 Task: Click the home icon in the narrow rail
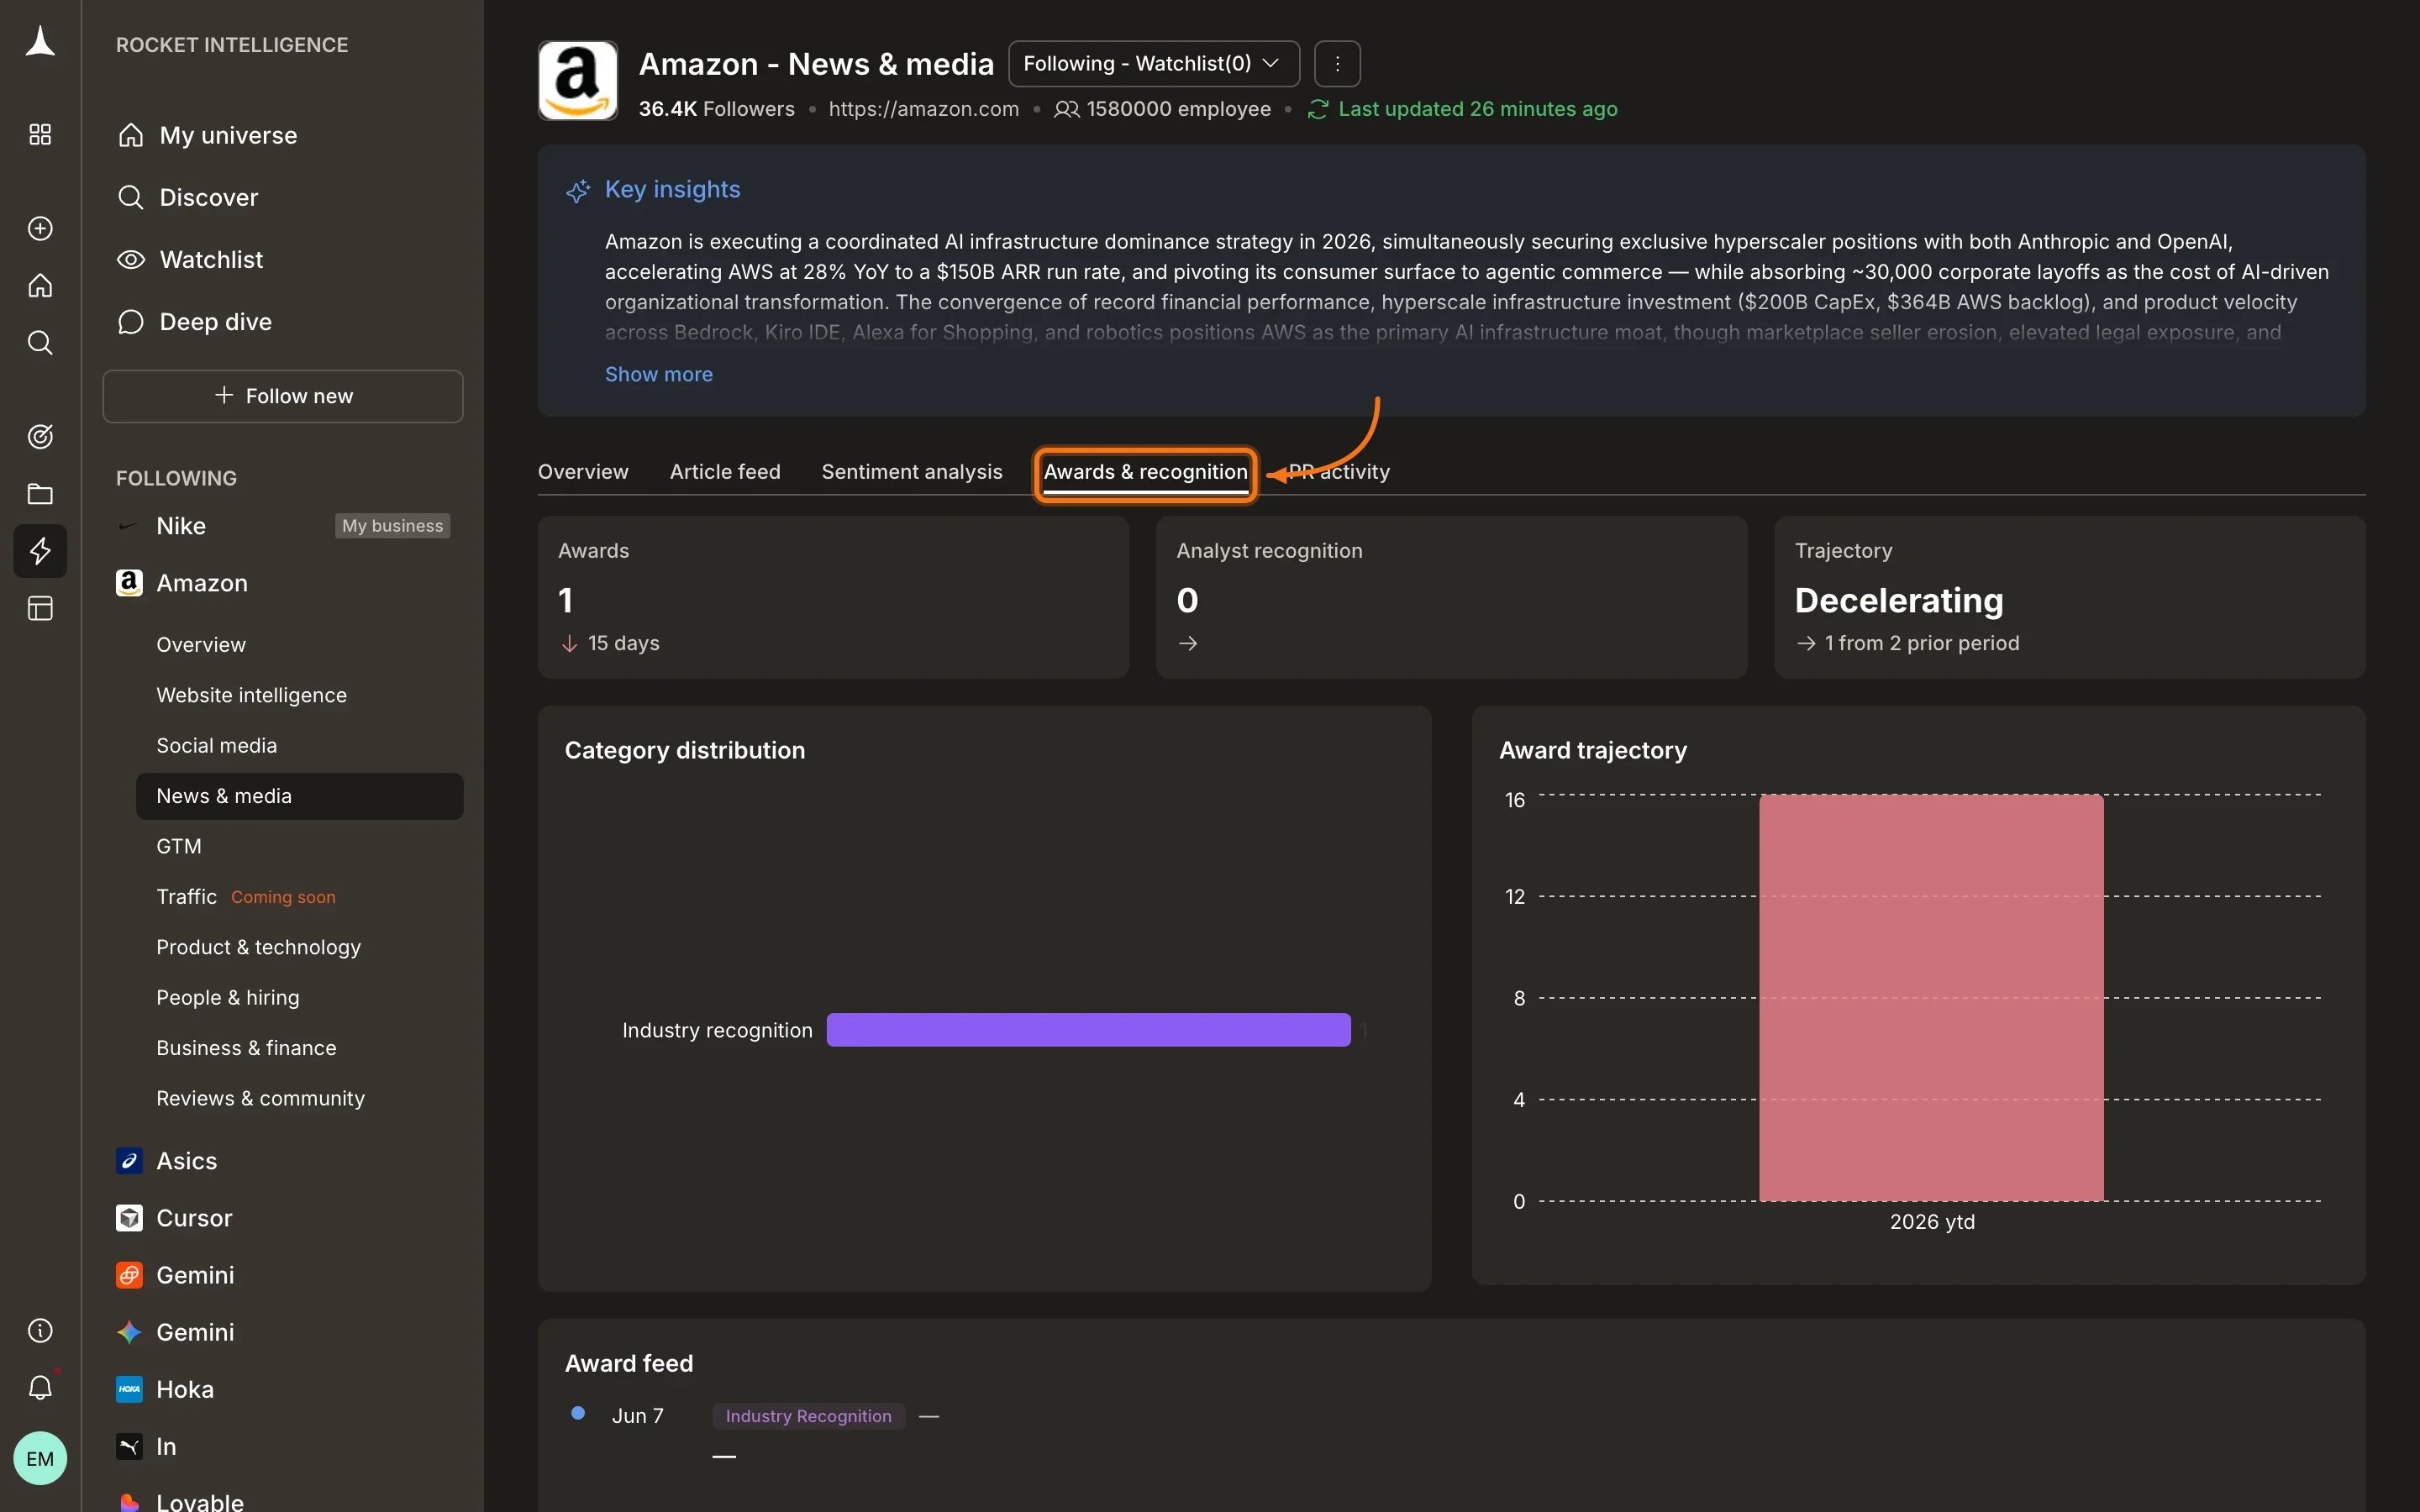pyautogui.click(x=40, y=286)
